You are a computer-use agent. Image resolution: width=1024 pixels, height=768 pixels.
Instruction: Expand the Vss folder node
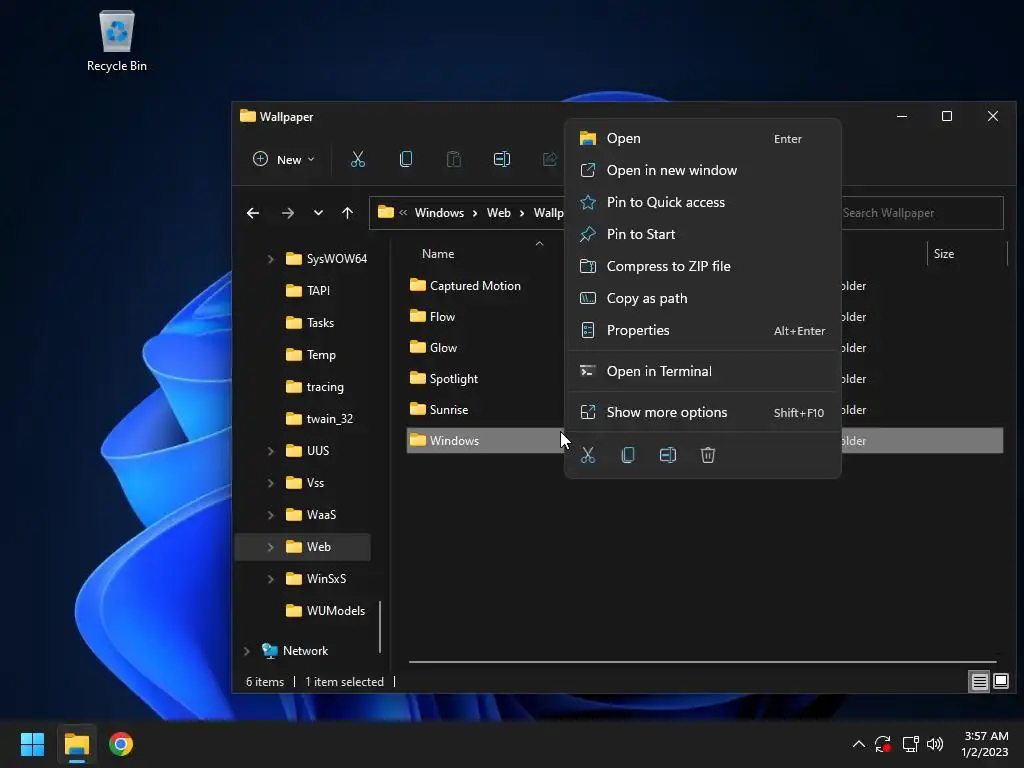(x=270, y=483)
